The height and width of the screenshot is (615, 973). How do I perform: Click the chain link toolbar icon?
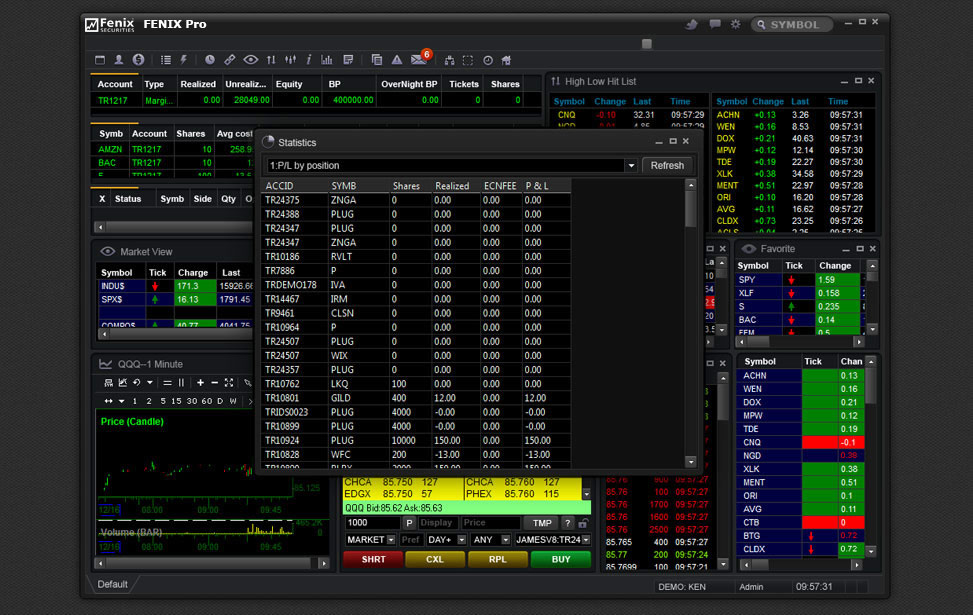[x=230, y=60]
